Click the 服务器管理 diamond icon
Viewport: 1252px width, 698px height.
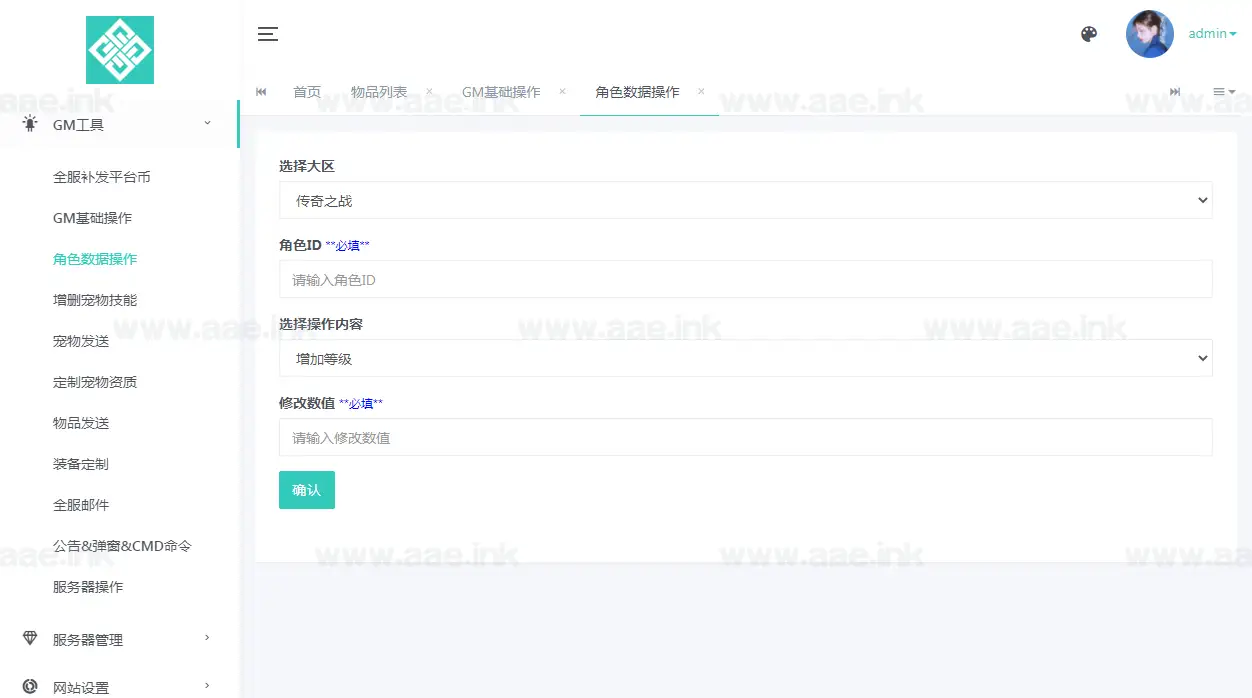click(x=30, y=639)
